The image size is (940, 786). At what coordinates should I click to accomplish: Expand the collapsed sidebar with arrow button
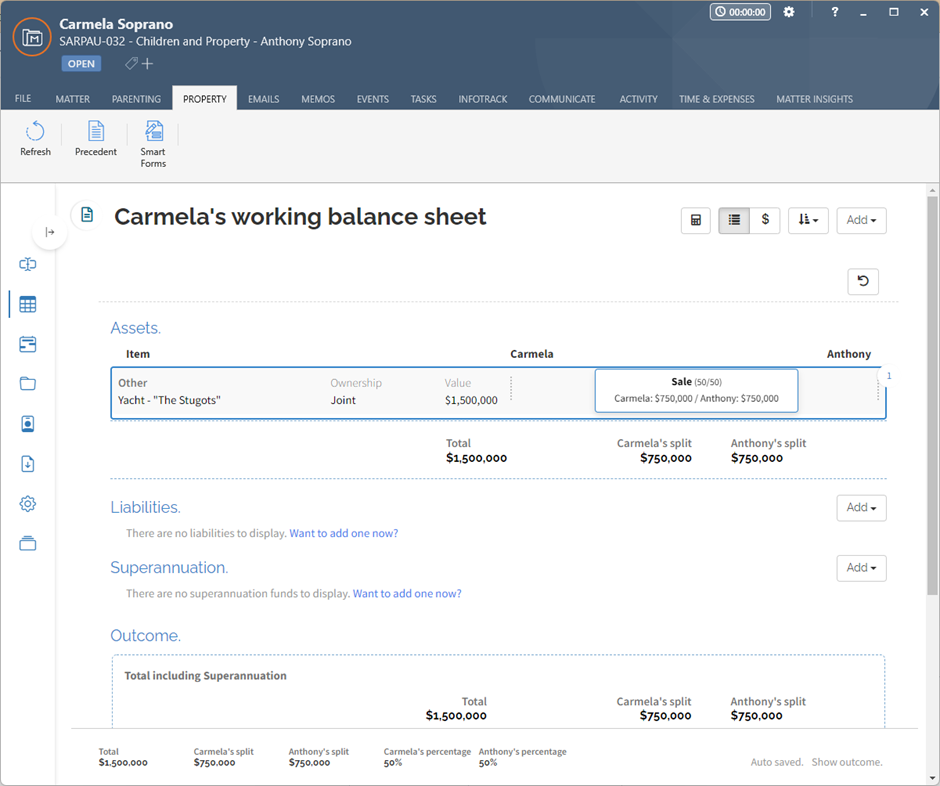(50, 232)
